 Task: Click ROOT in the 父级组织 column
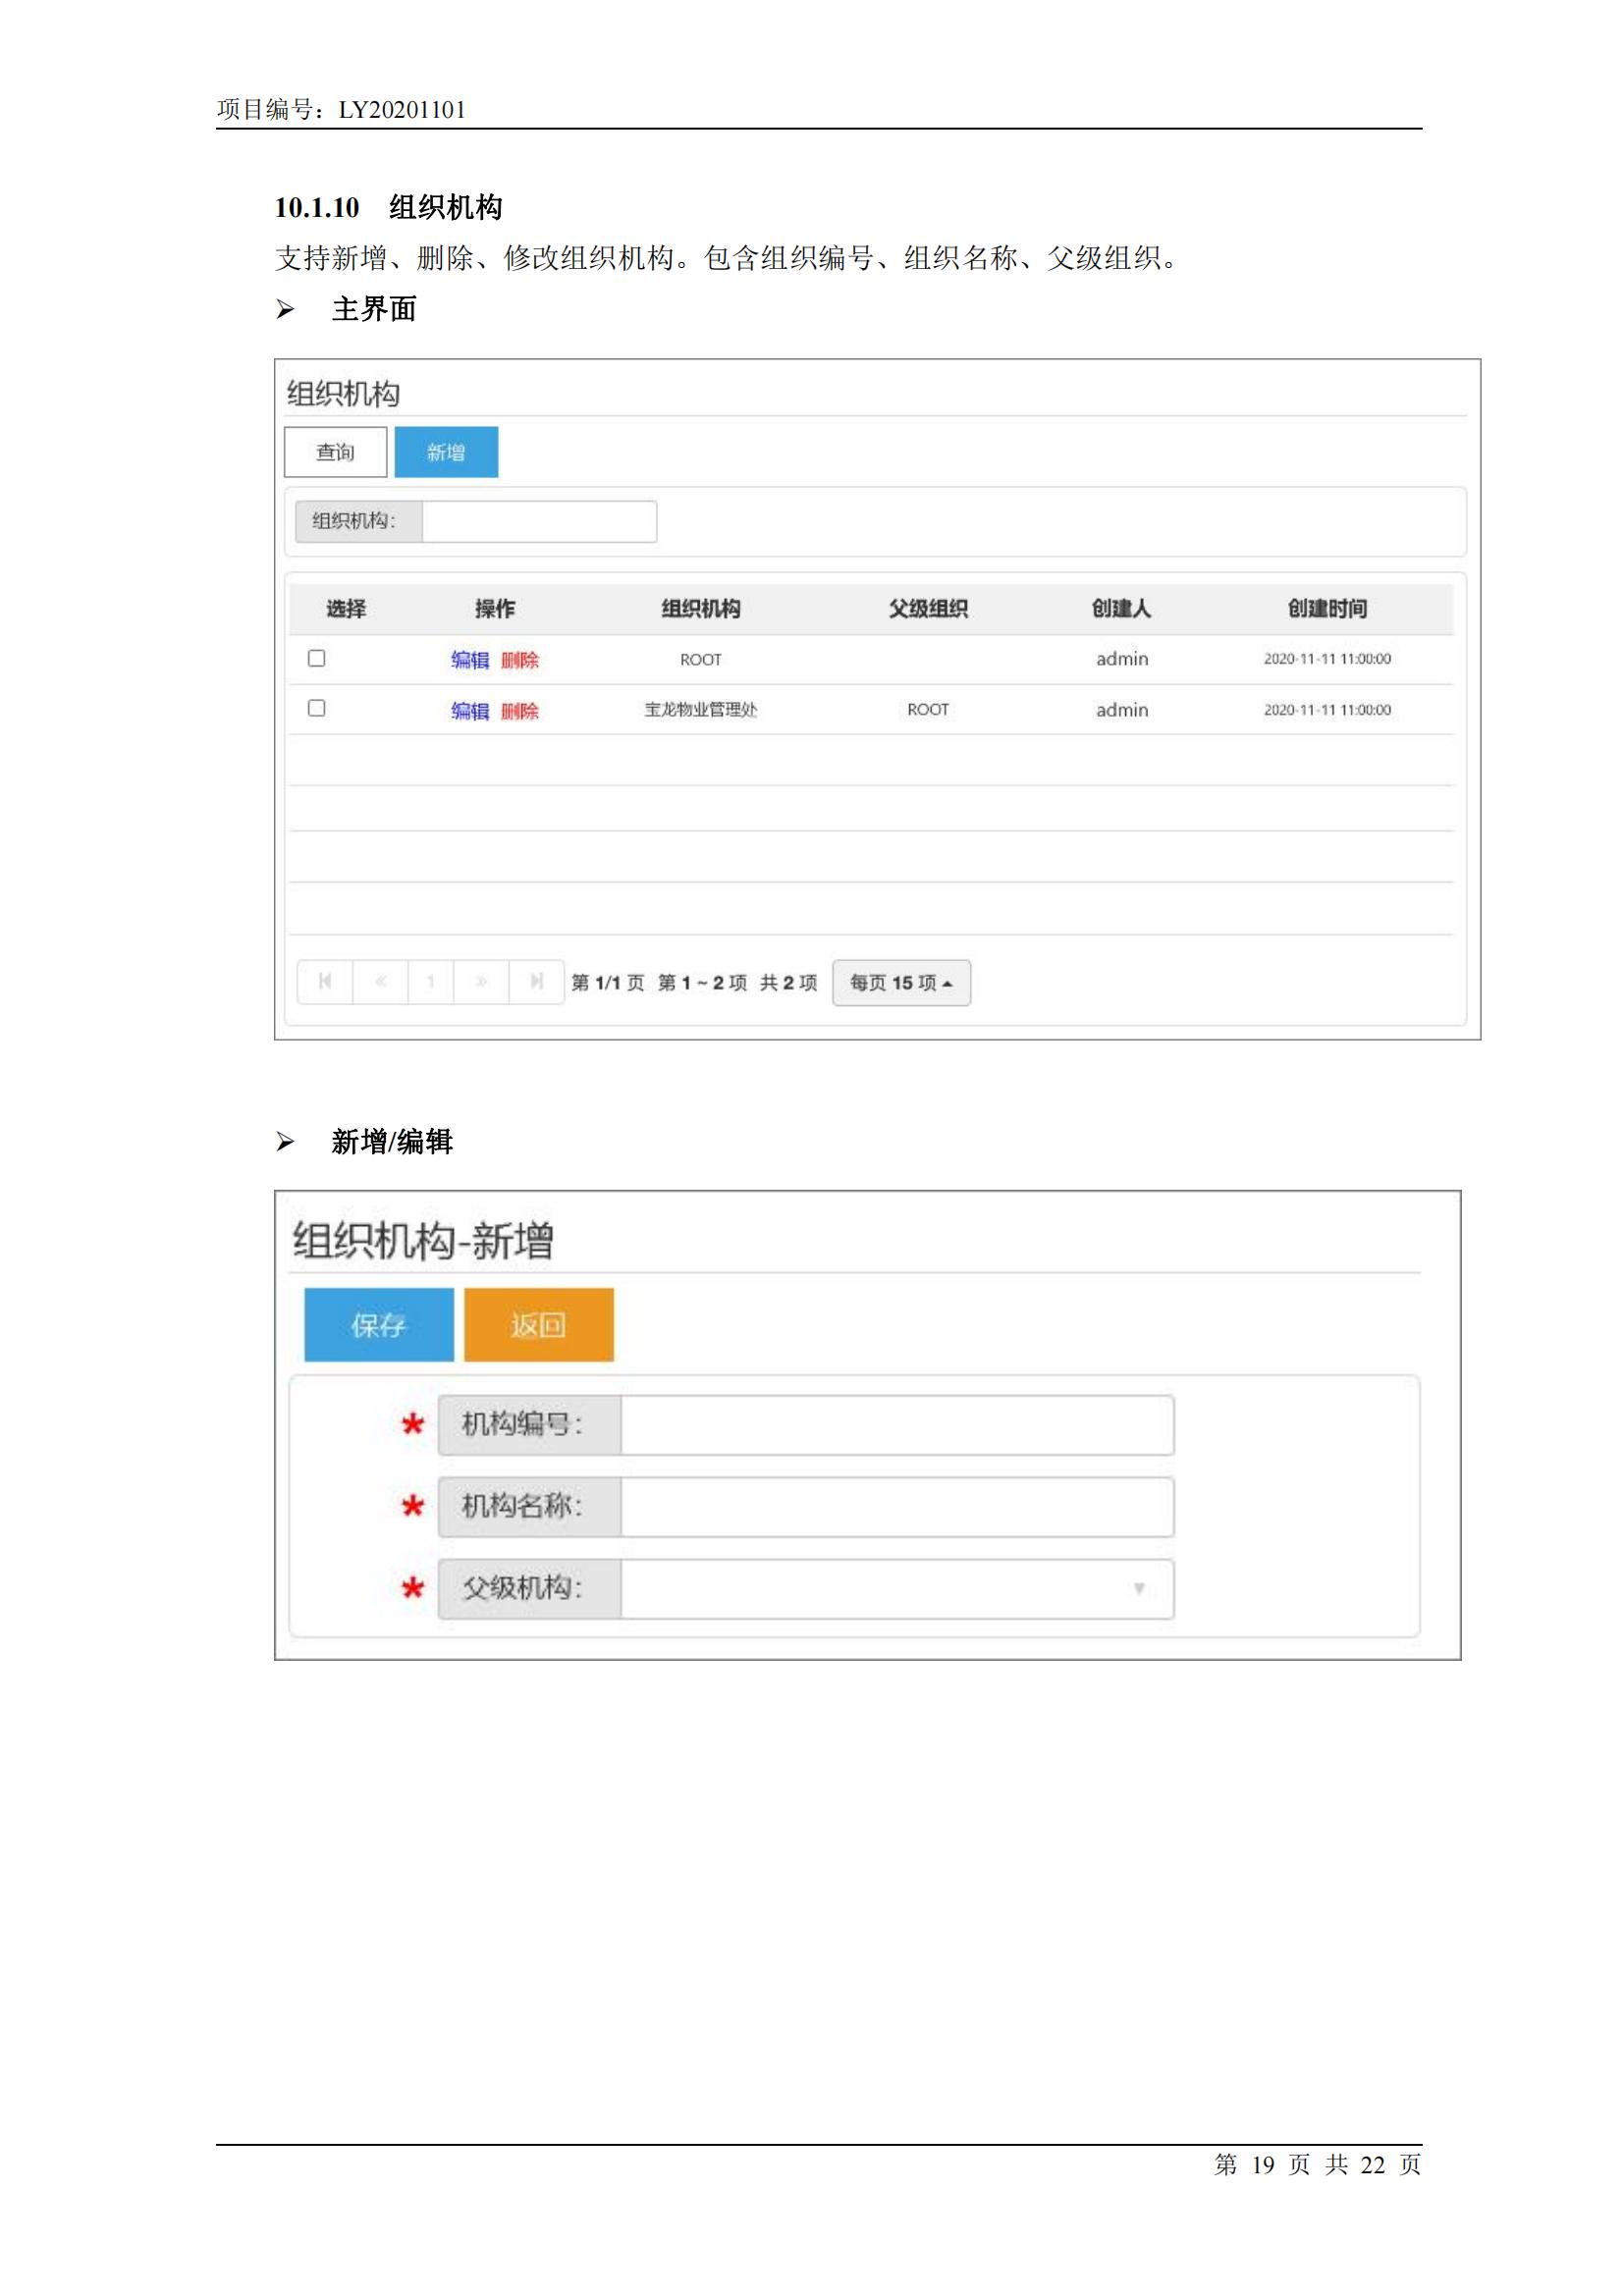click(x=928, y=710)
